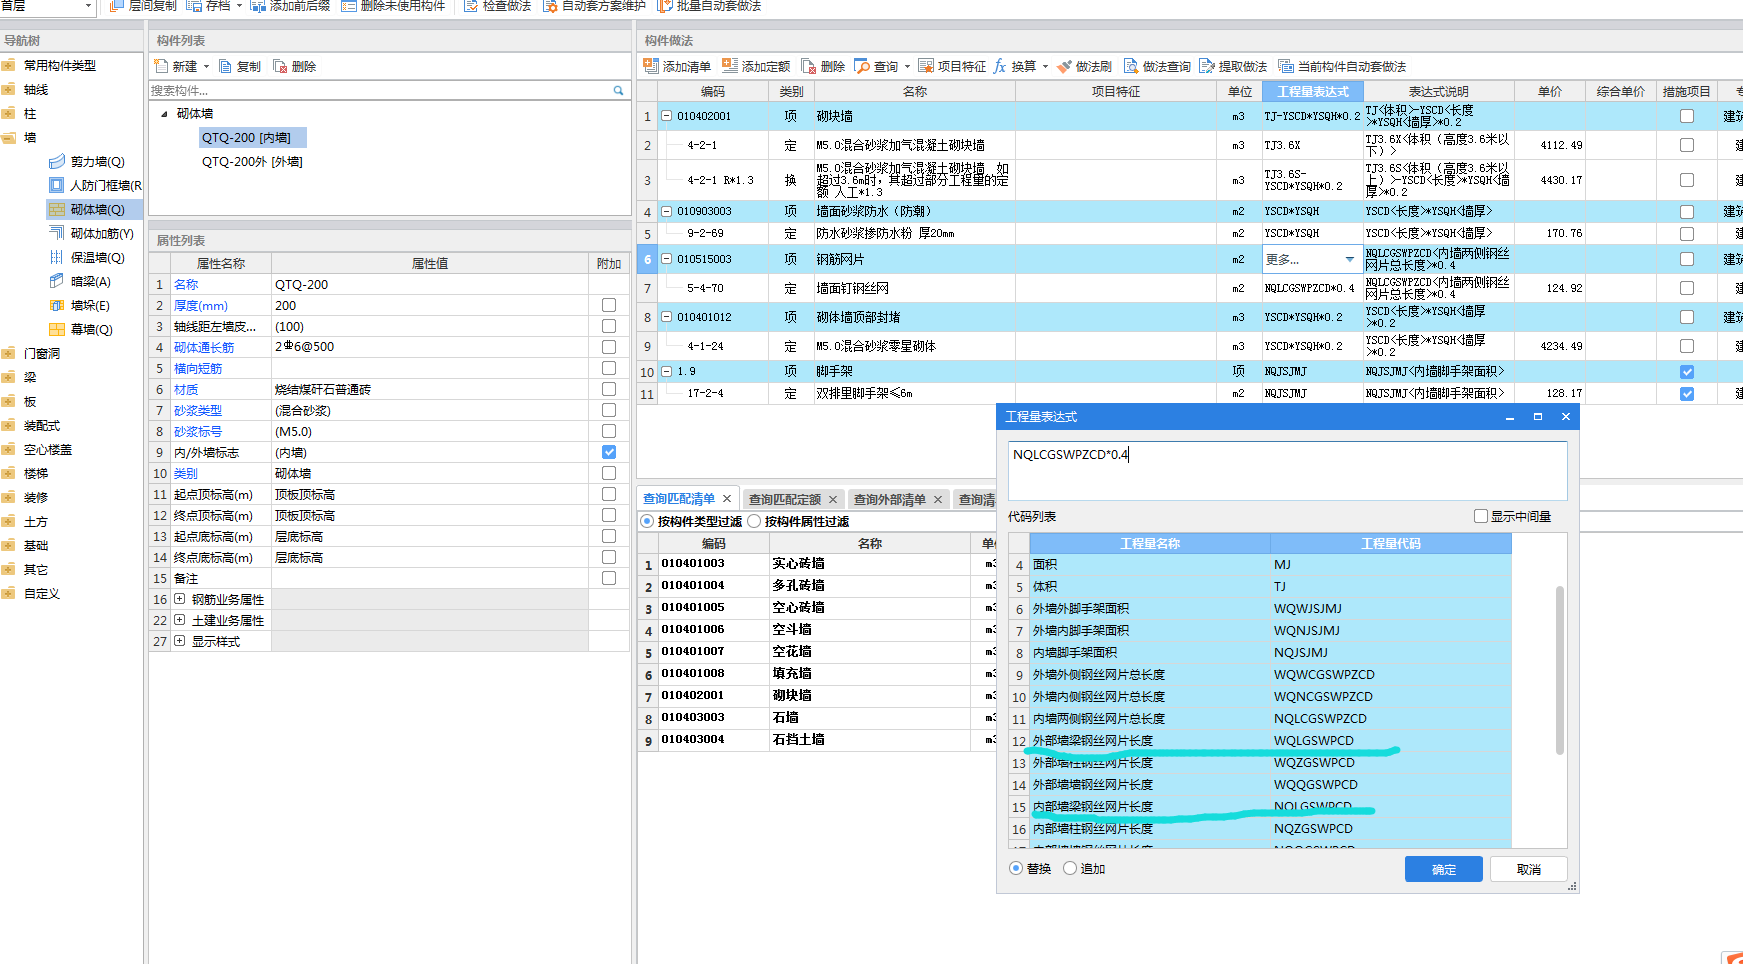The height and width of the screenshot is (964, 1743).
Task: Click the search magnifier in 搜索构件 box
Action: [618, 90]
